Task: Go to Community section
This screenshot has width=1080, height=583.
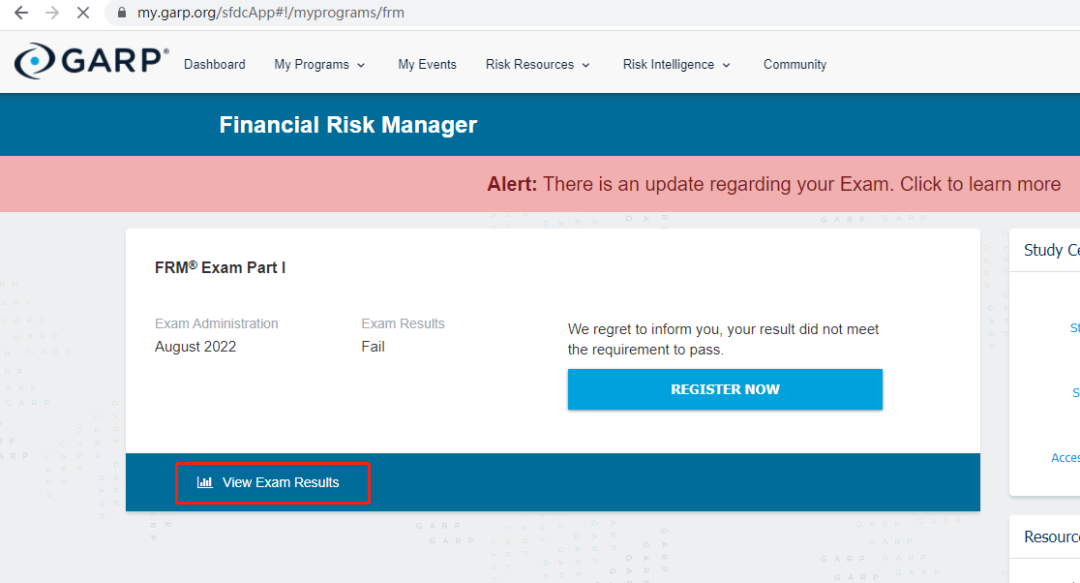Action: click(x=795, y=64)
